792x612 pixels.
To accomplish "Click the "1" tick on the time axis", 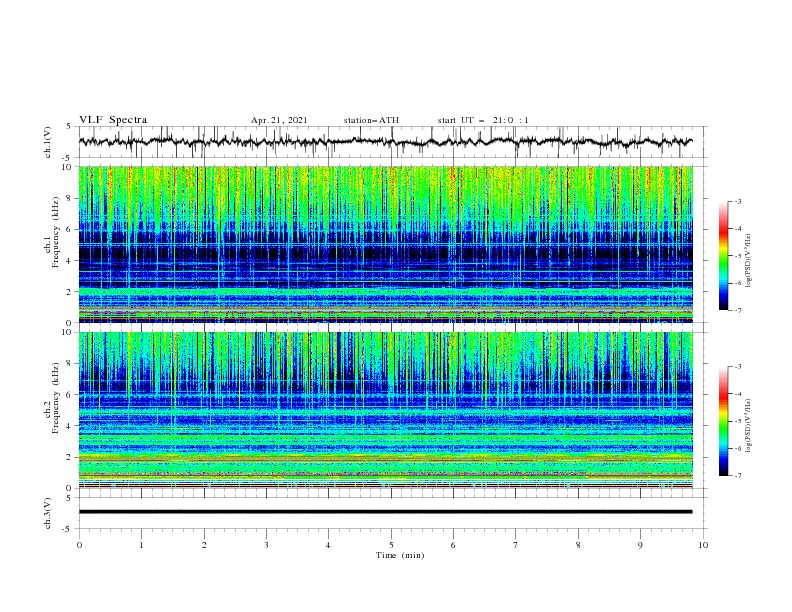I will (x=141, y=545).
